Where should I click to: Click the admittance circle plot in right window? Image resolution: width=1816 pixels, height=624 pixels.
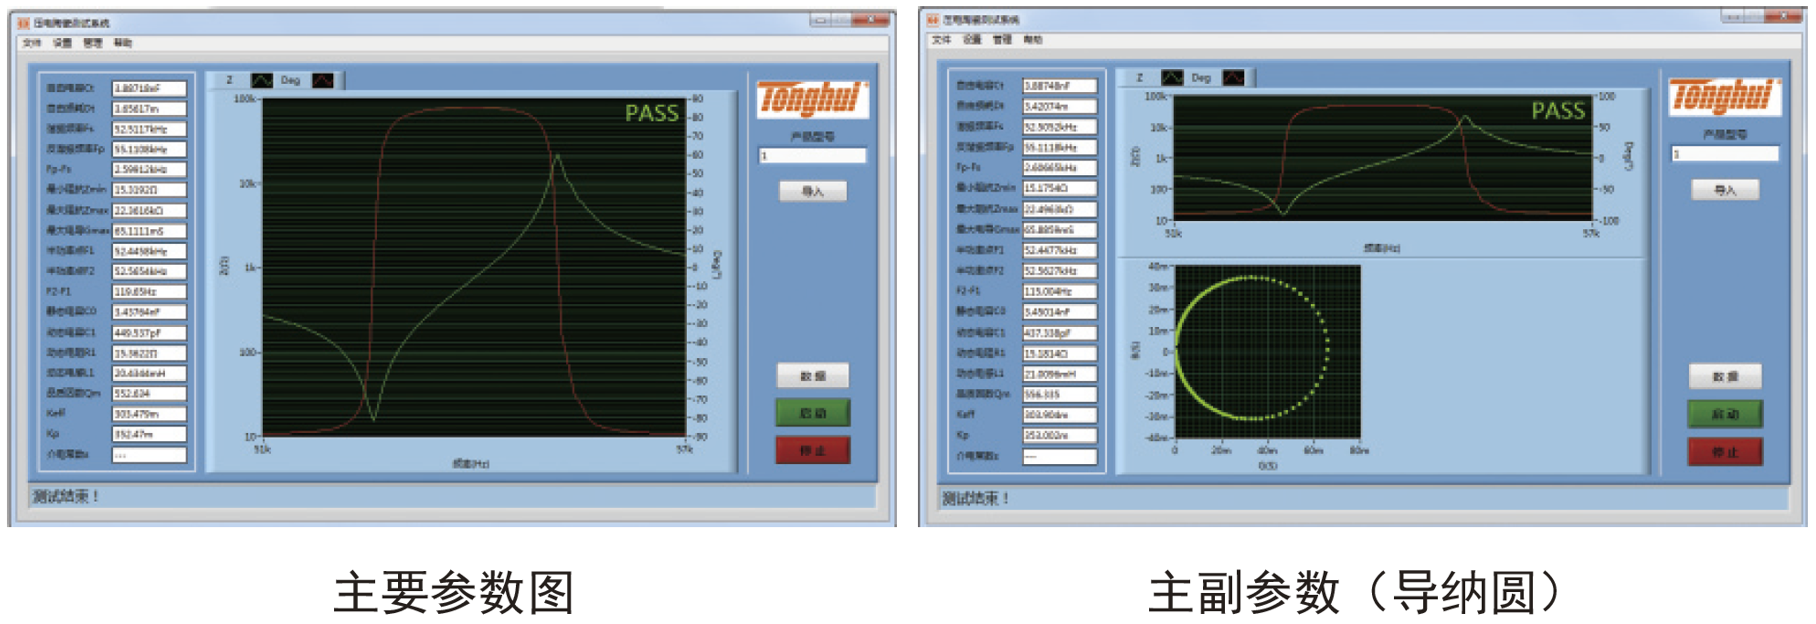(x=1267, y=351)
